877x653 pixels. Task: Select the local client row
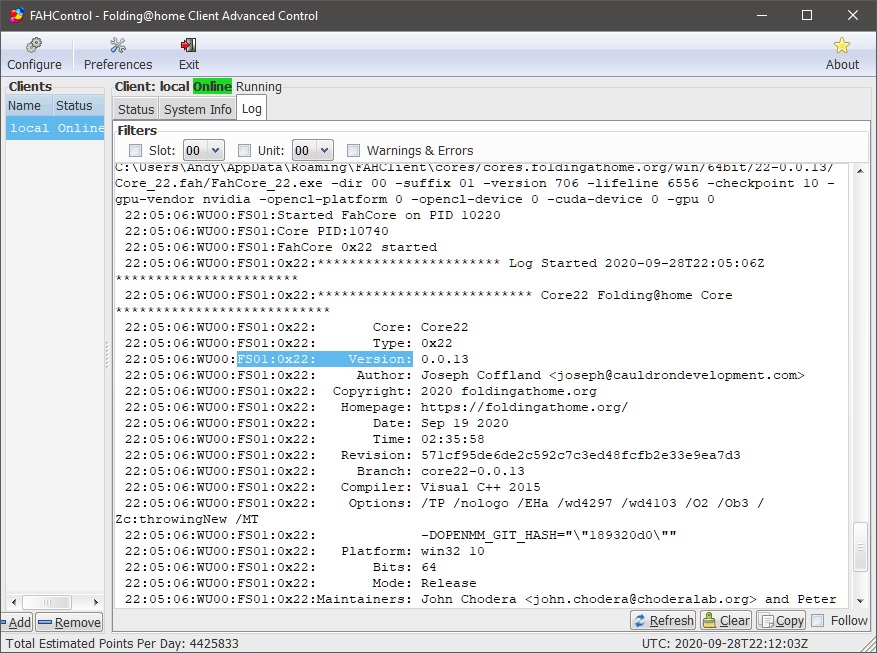55,128
